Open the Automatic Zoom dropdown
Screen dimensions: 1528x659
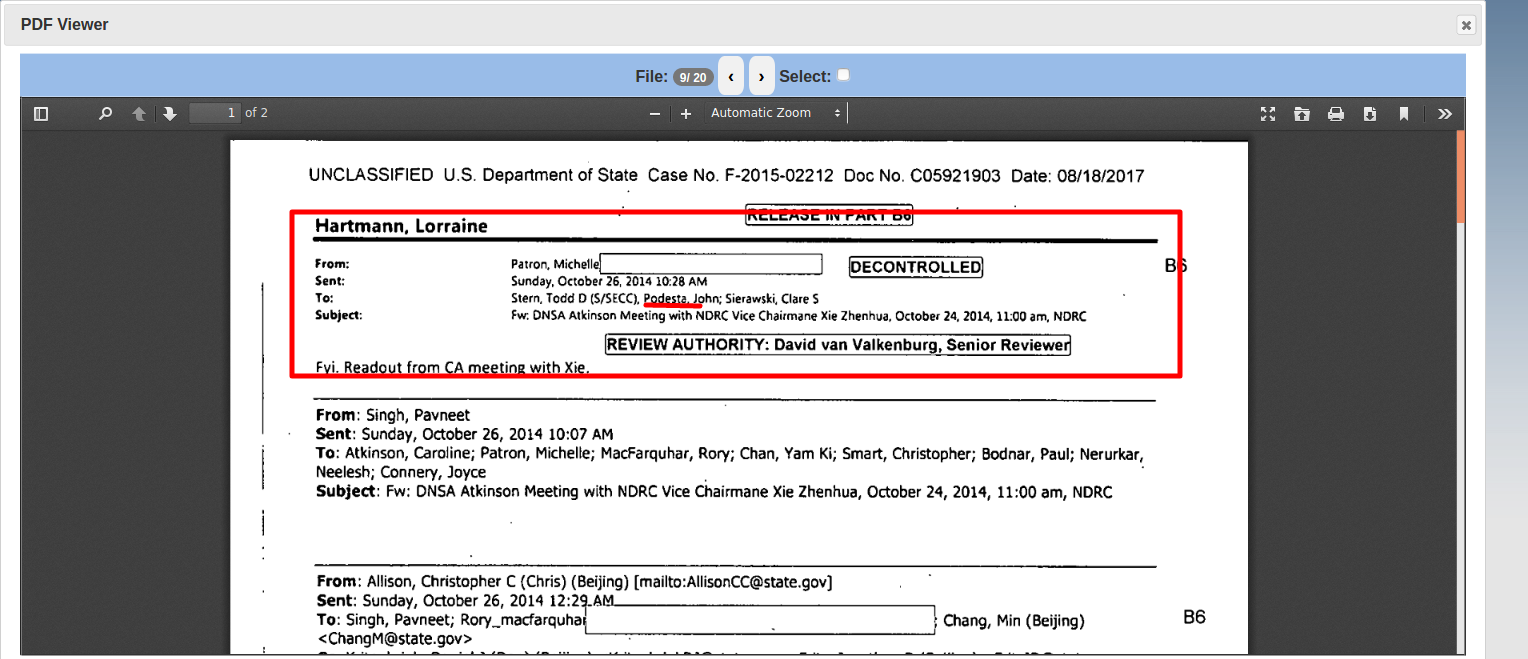pos(775,113)
